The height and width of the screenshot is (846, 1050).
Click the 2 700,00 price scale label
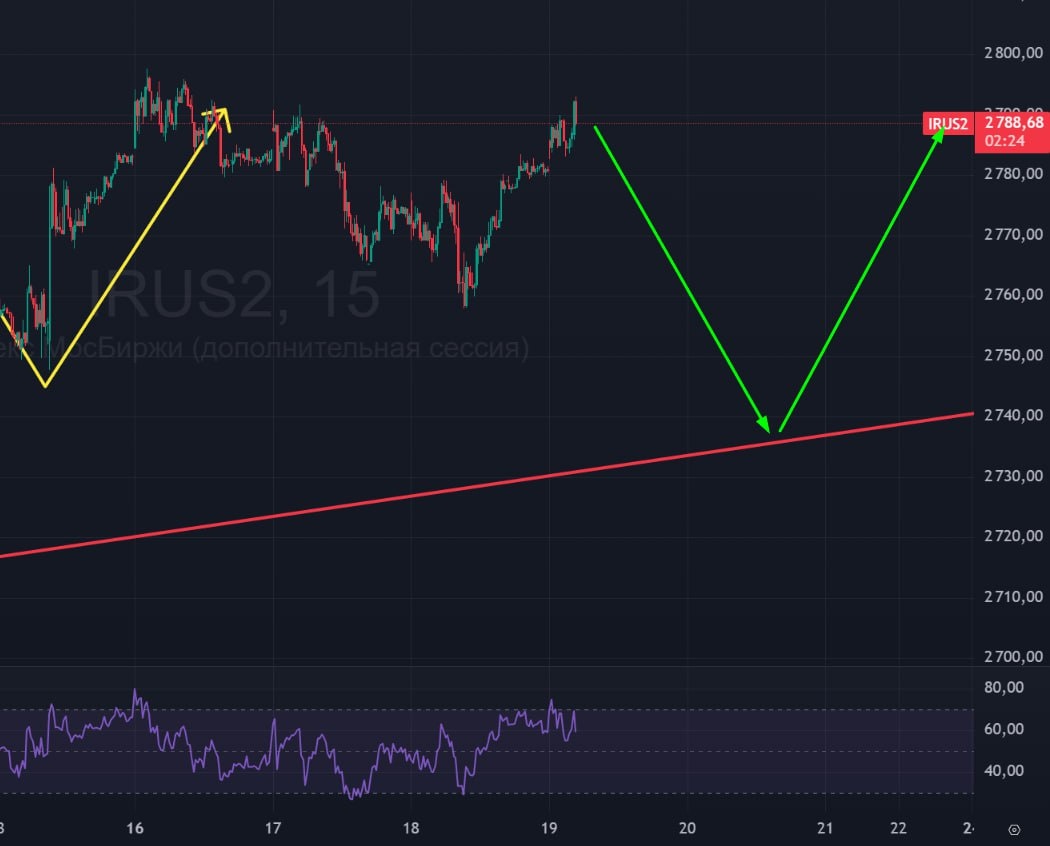1013,656
